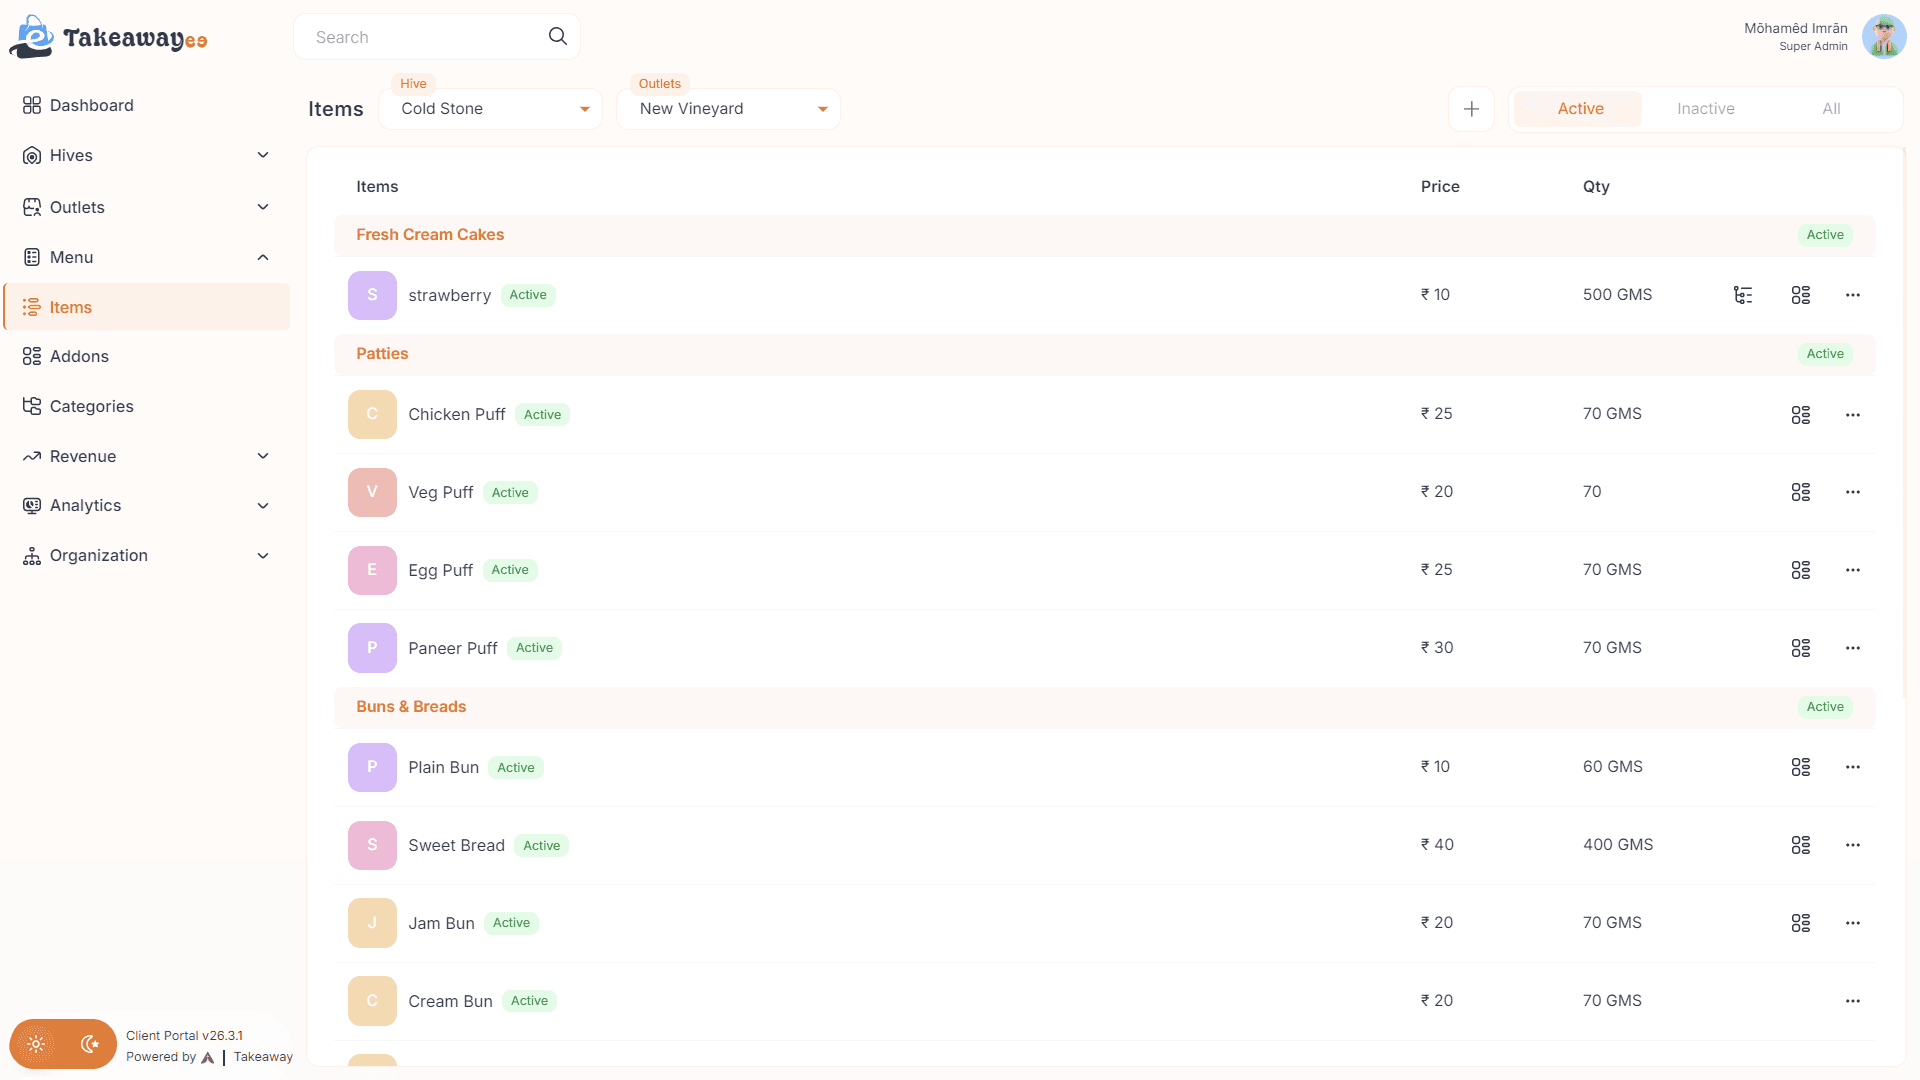The image size is (1920, 1080).
Task: Open addons grid icon for Veg Puff
Action: click(x=1801, y=492)
